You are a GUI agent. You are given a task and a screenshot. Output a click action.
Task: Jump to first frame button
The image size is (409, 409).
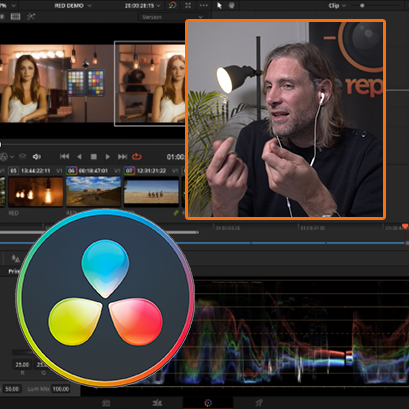pyautogui.click(x=64, y=157)
